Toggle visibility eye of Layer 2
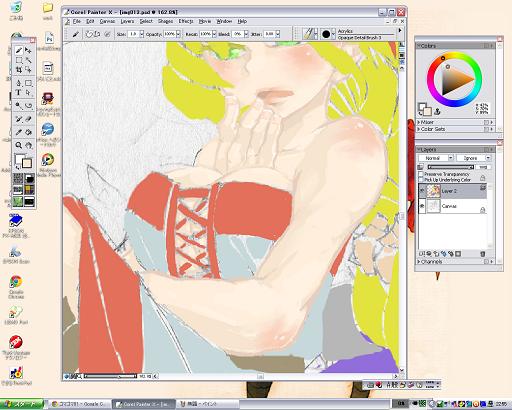The image size is (512, 410). tap(422, 191)
